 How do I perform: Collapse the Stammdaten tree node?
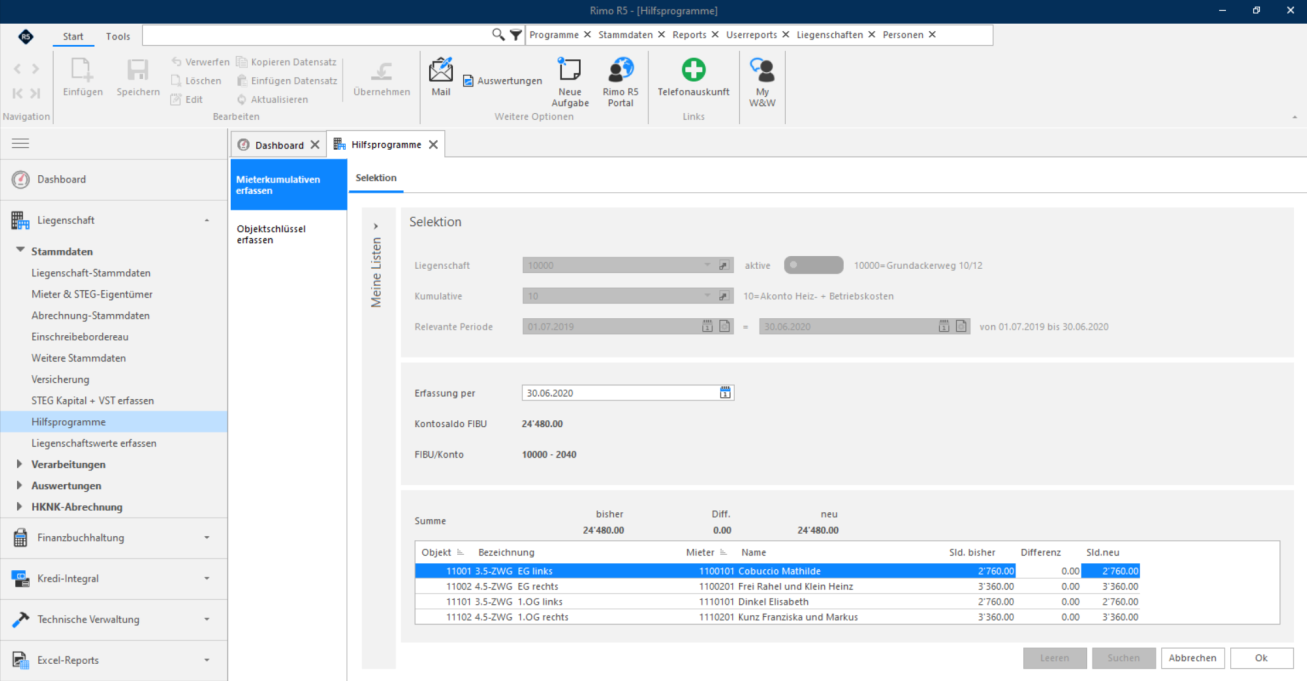(21, 251)
